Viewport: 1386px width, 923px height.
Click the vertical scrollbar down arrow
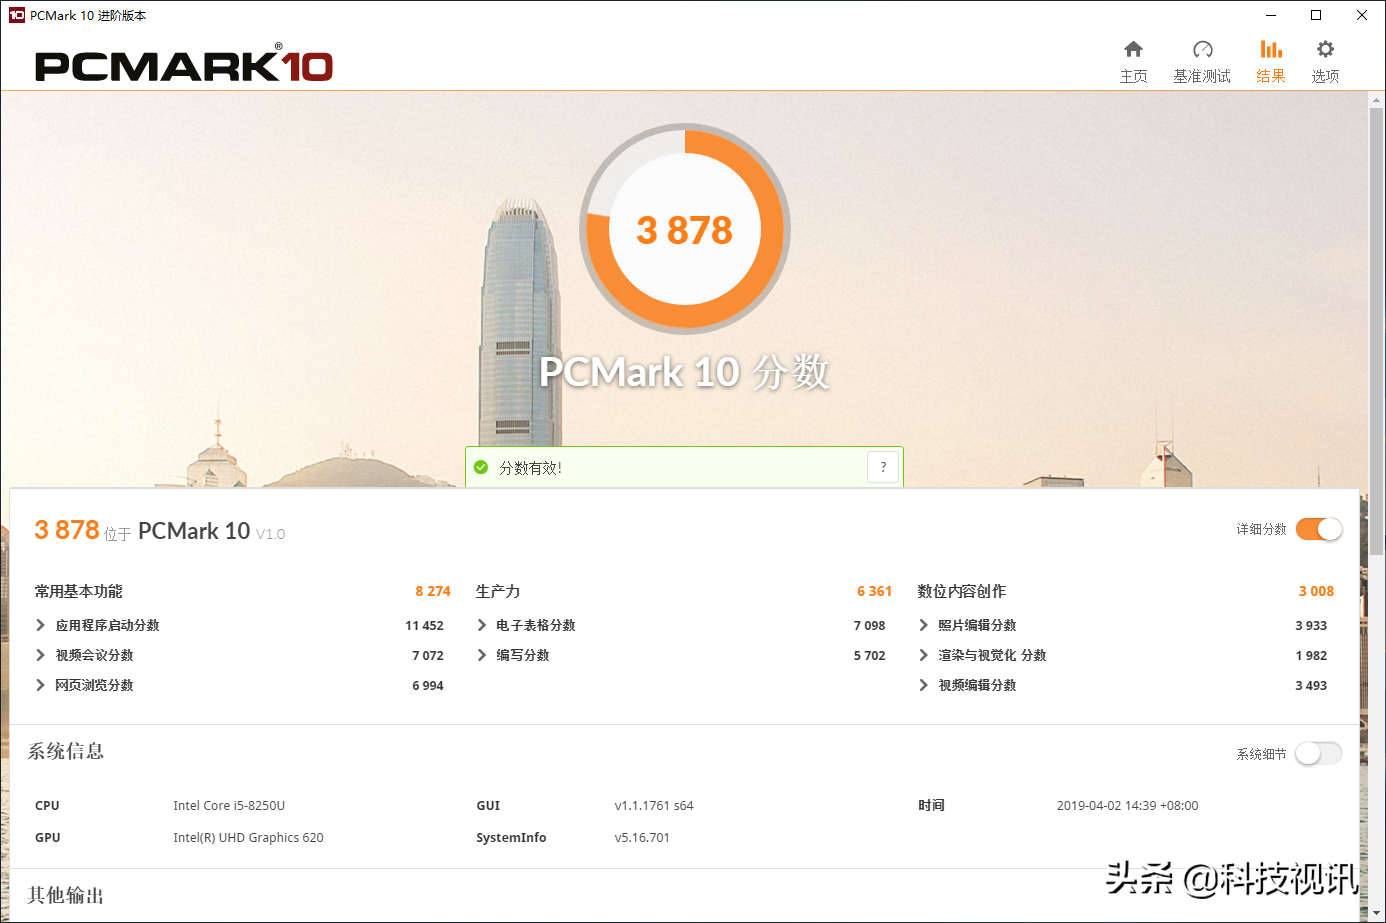coord(1376,914)
